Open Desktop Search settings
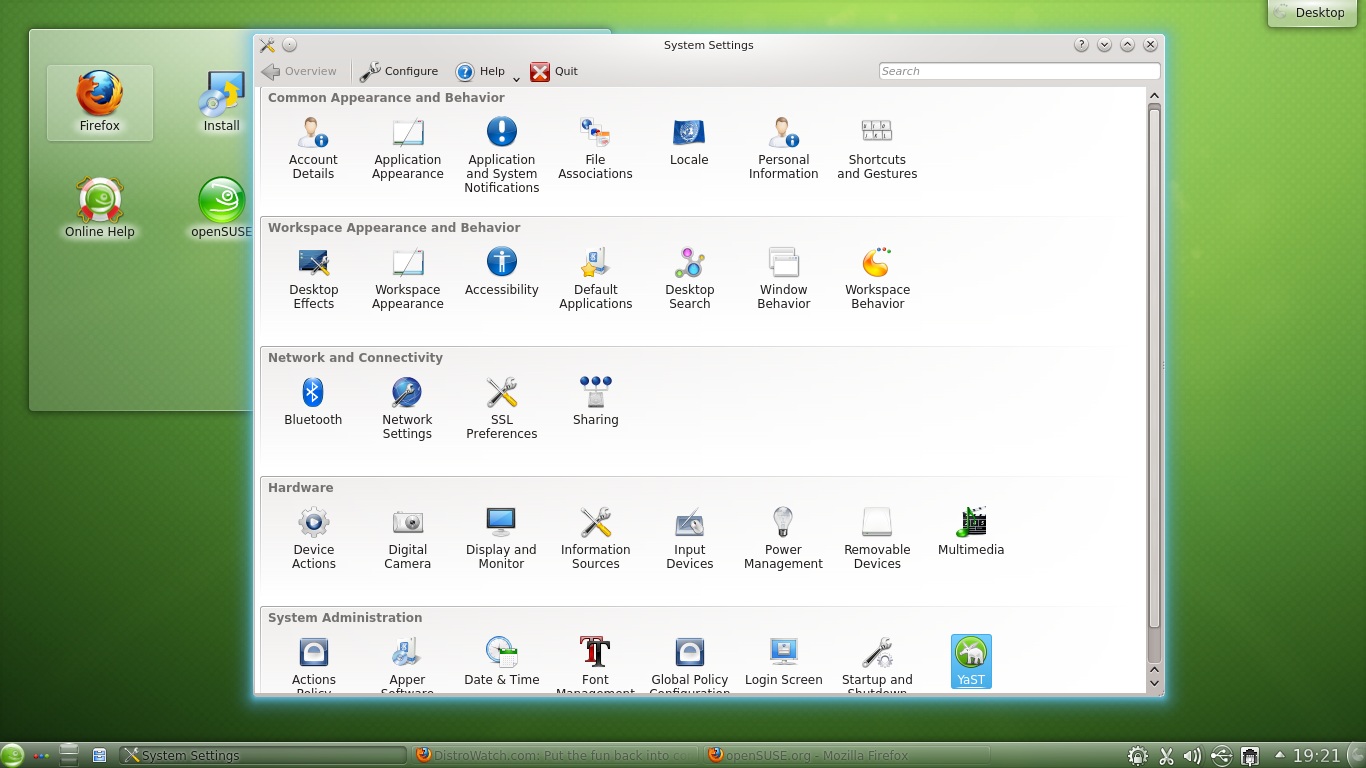 tap(689, 278)
